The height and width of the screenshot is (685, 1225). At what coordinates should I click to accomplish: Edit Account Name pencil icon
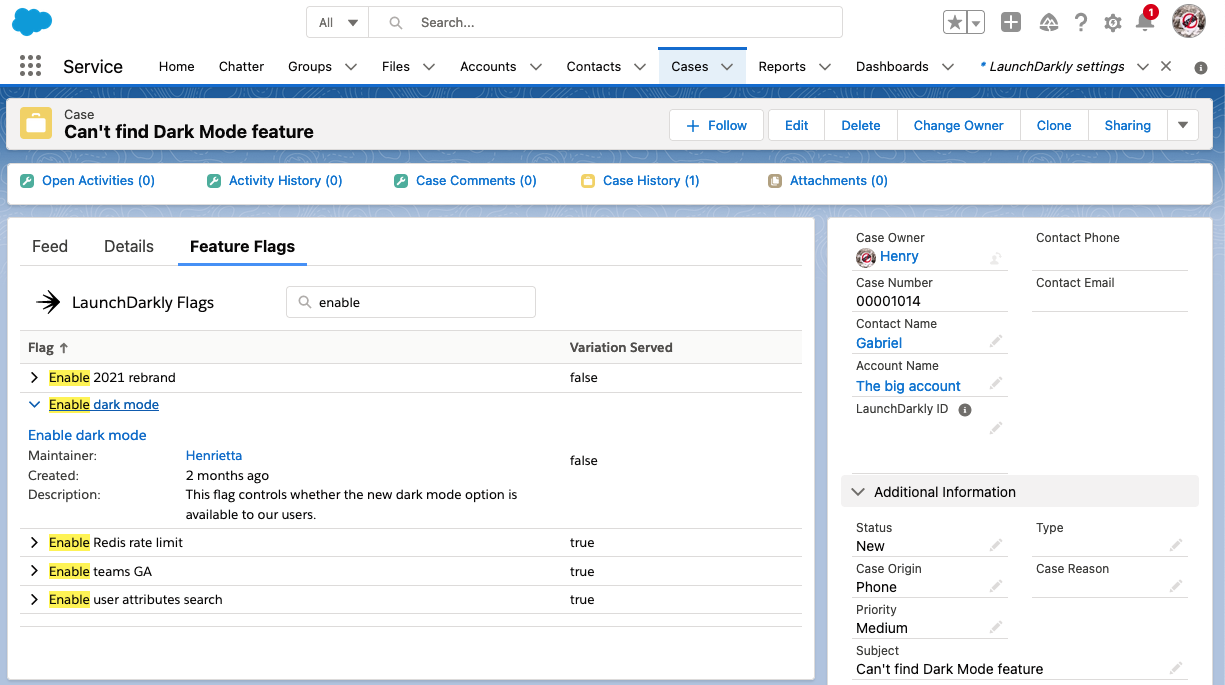[x=996, y=384]
